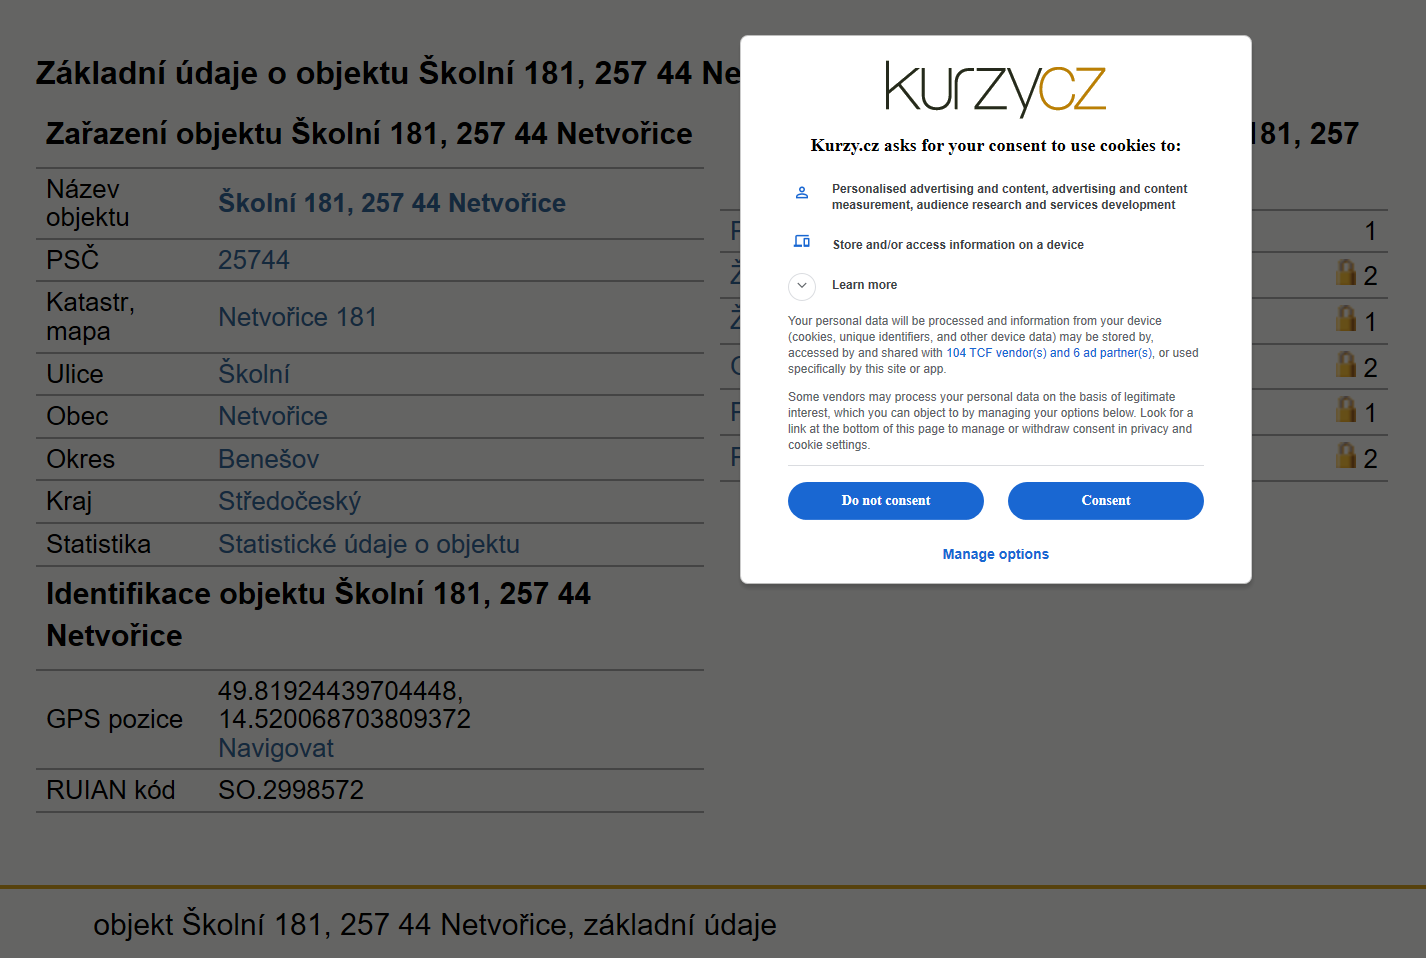Open Statistické údaje o objektu link

[369, 544]
